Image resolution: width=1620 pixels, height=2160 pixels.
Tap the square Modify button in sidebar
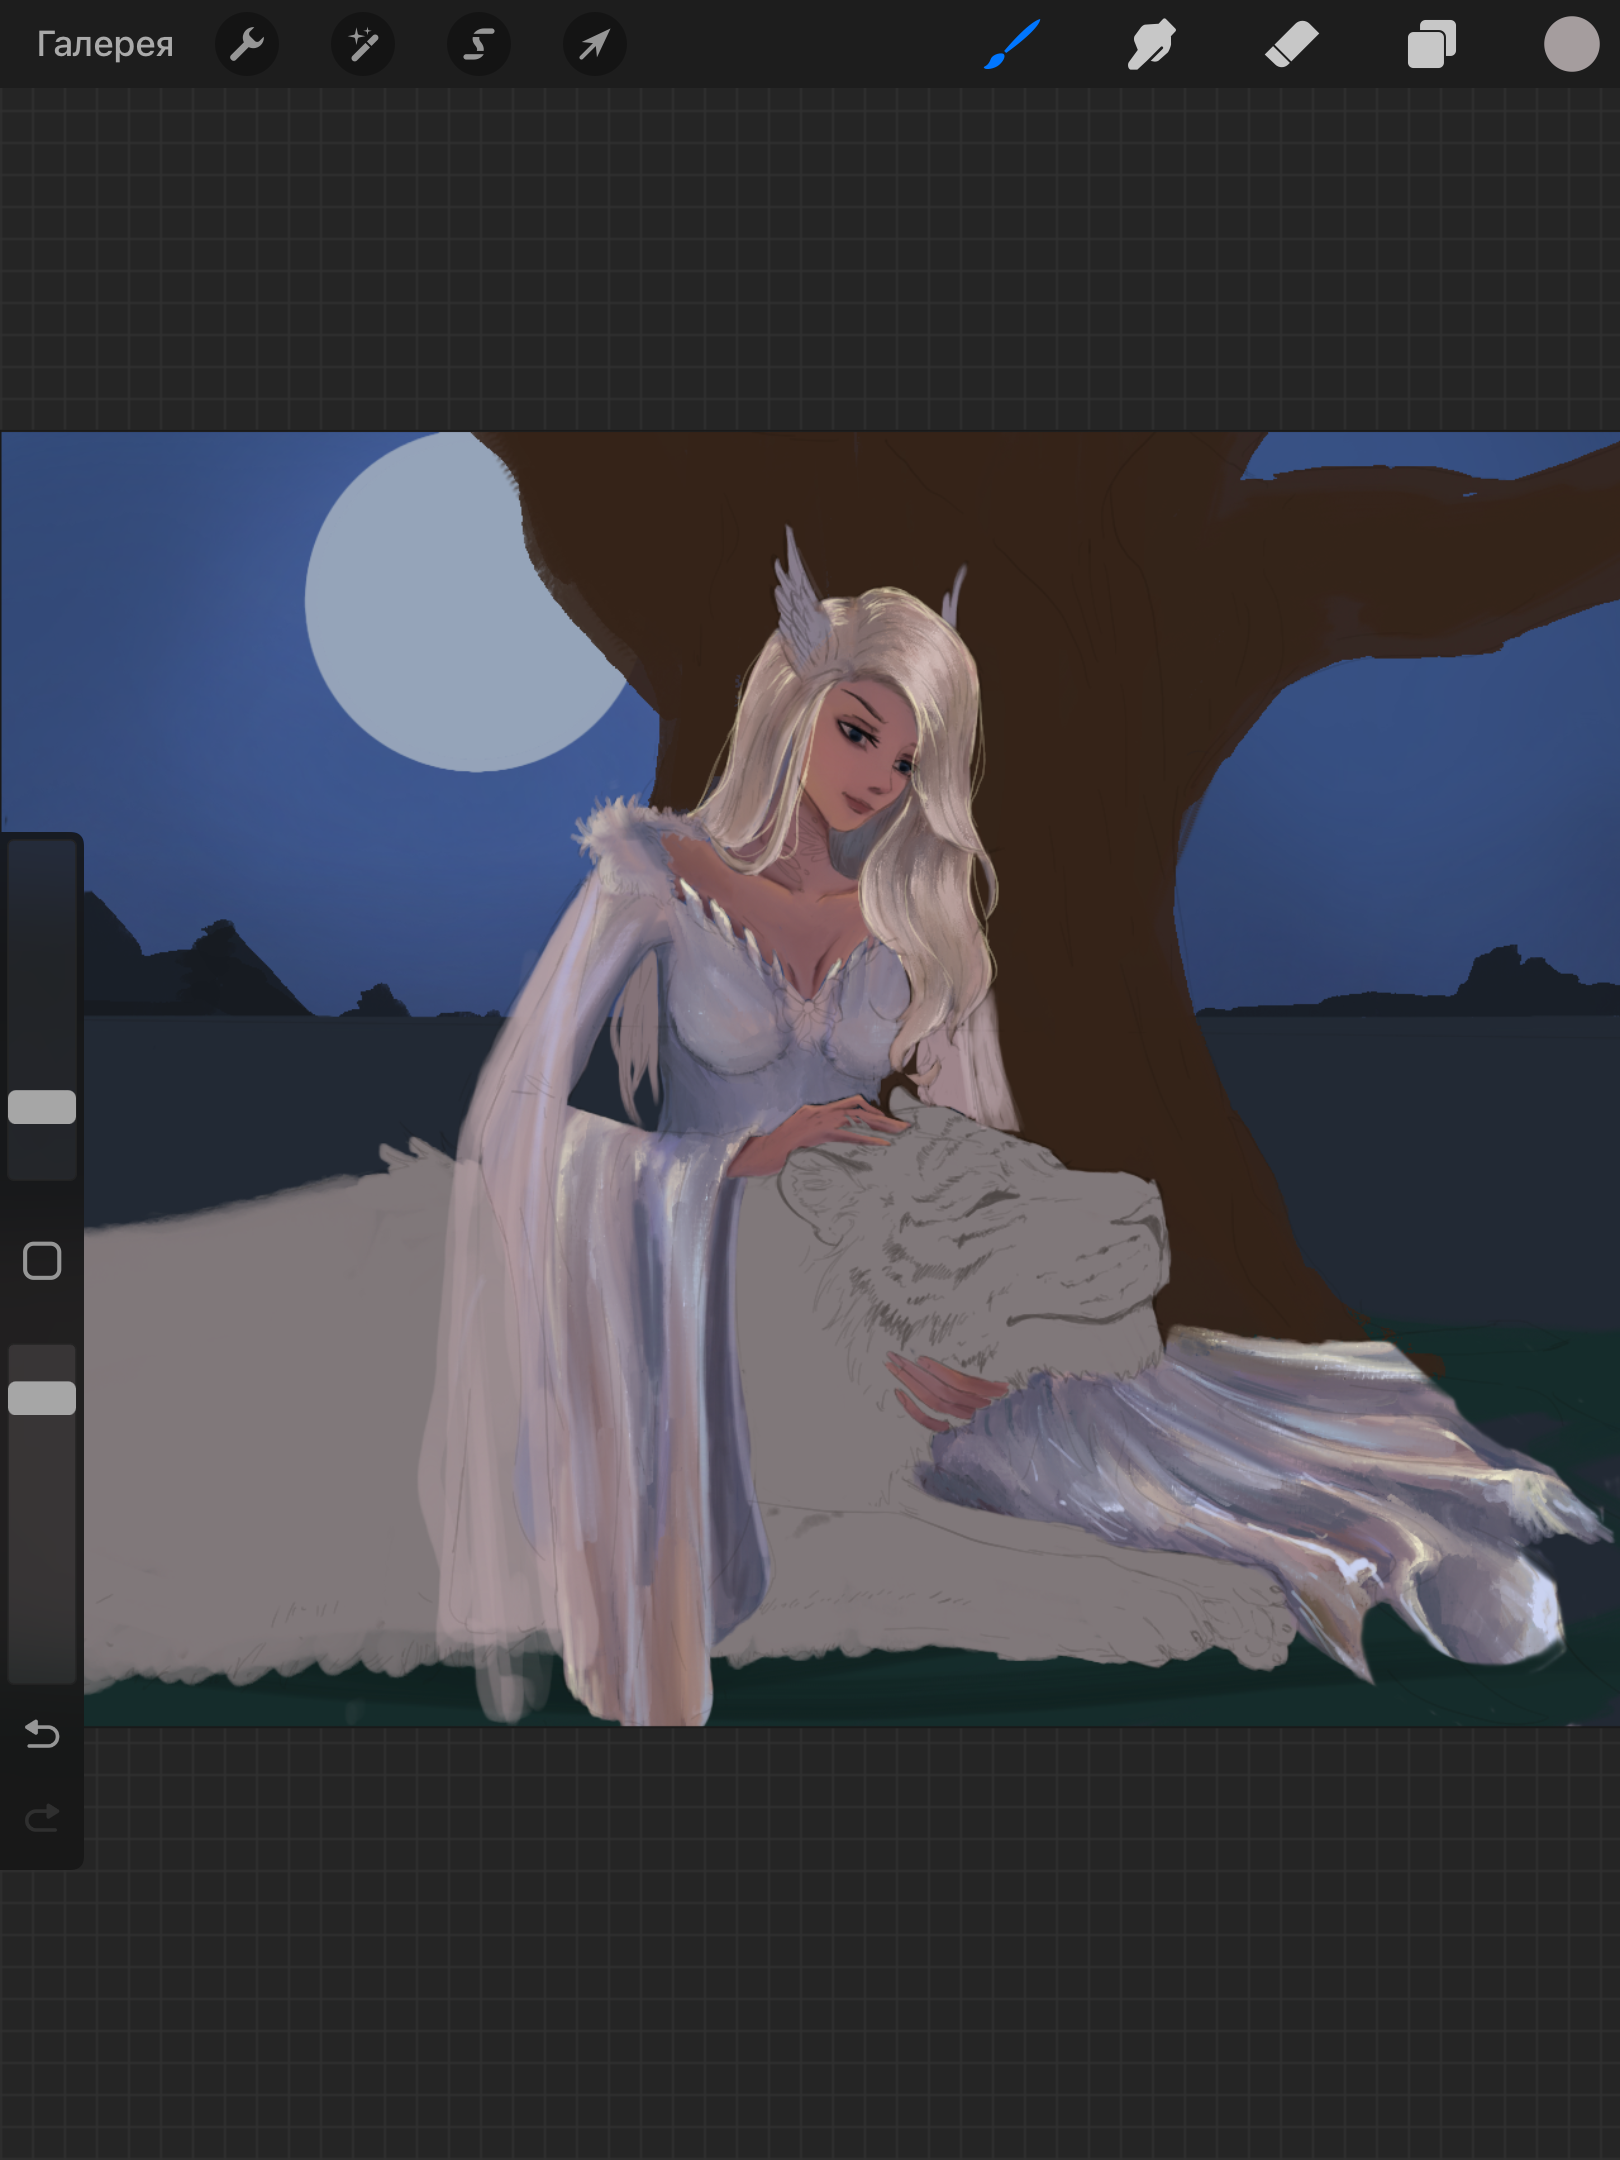pos(42,1261)
